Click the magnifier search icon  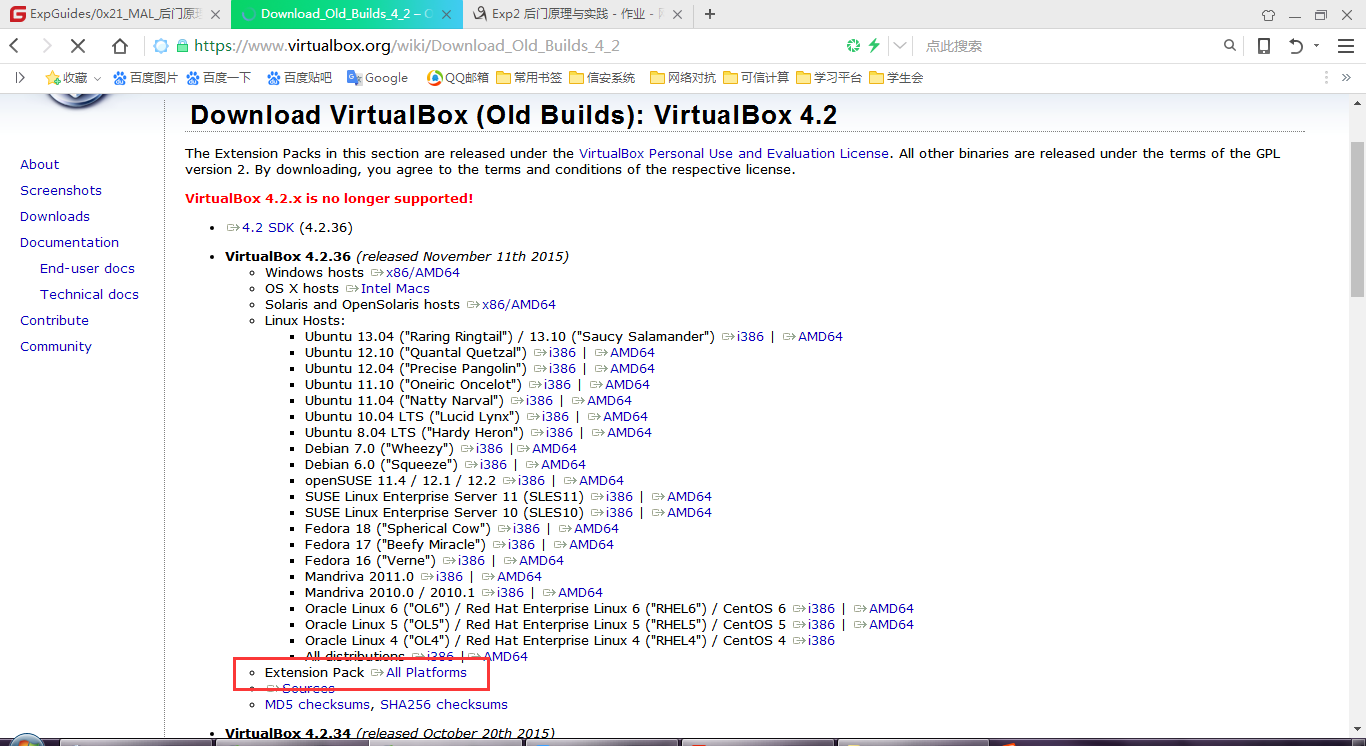pos(1231,46)
